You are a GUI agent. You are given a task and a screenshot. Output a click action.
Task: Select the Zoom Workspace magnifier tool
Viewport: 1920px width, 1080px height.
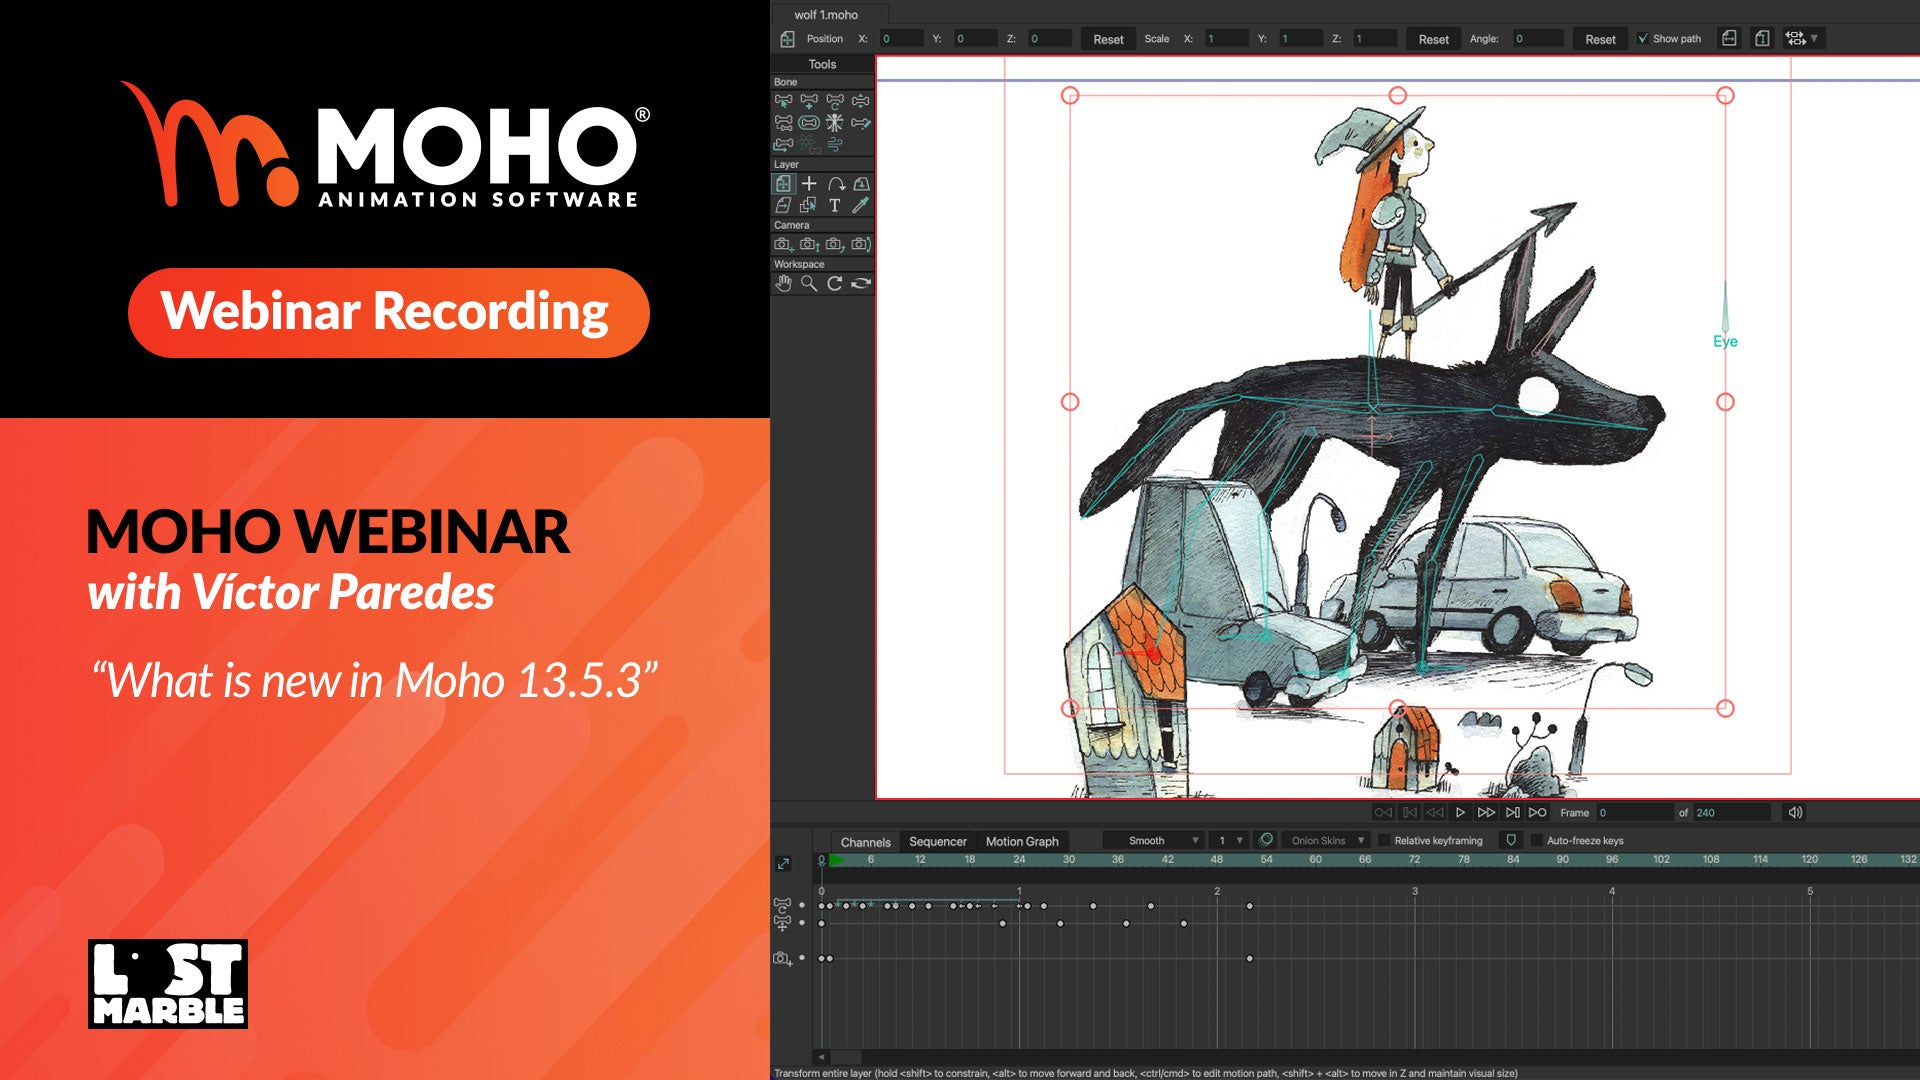click(809, 283)
